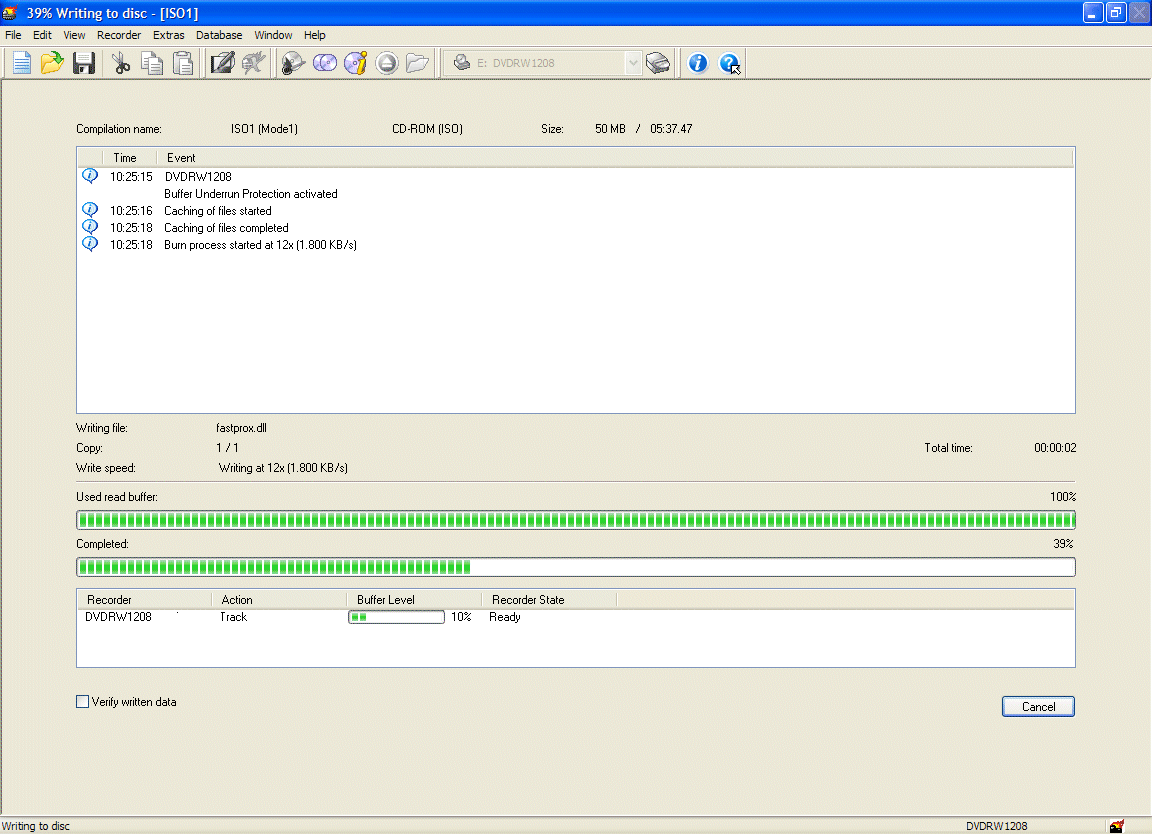Image resolution: width=1152 pixels, height=834 pixels.
Task: Click the Paste clipboard icon
Action: (x=182, y=63)
